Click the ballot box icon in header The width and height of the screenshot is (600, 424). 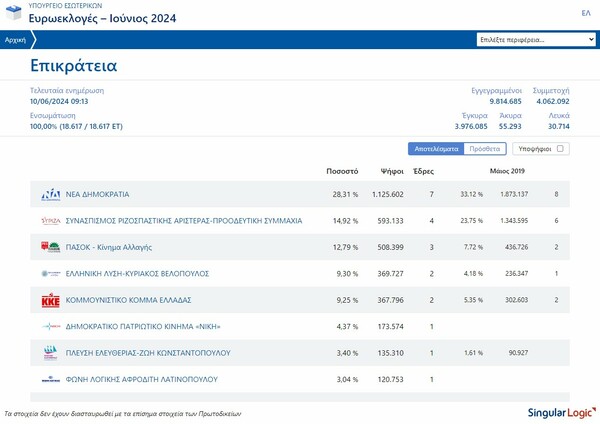coord(14,13)
